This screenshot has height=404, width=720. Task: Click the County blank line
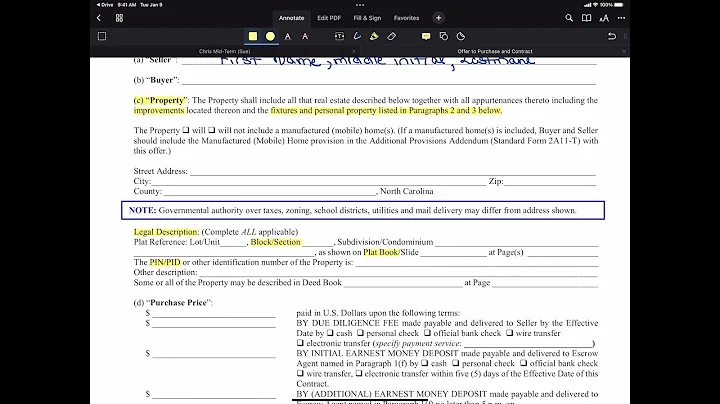point(270,192)
